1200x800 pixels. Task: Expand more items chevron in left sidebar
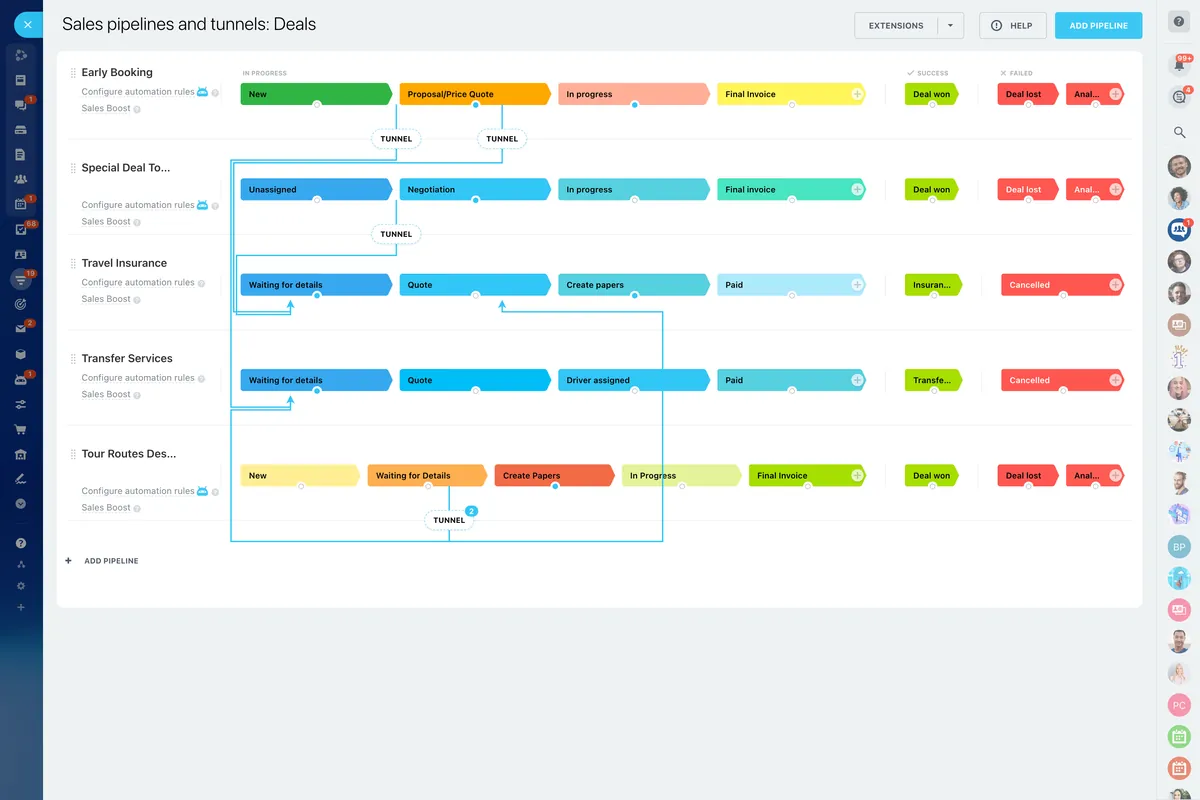click(20, 504)
